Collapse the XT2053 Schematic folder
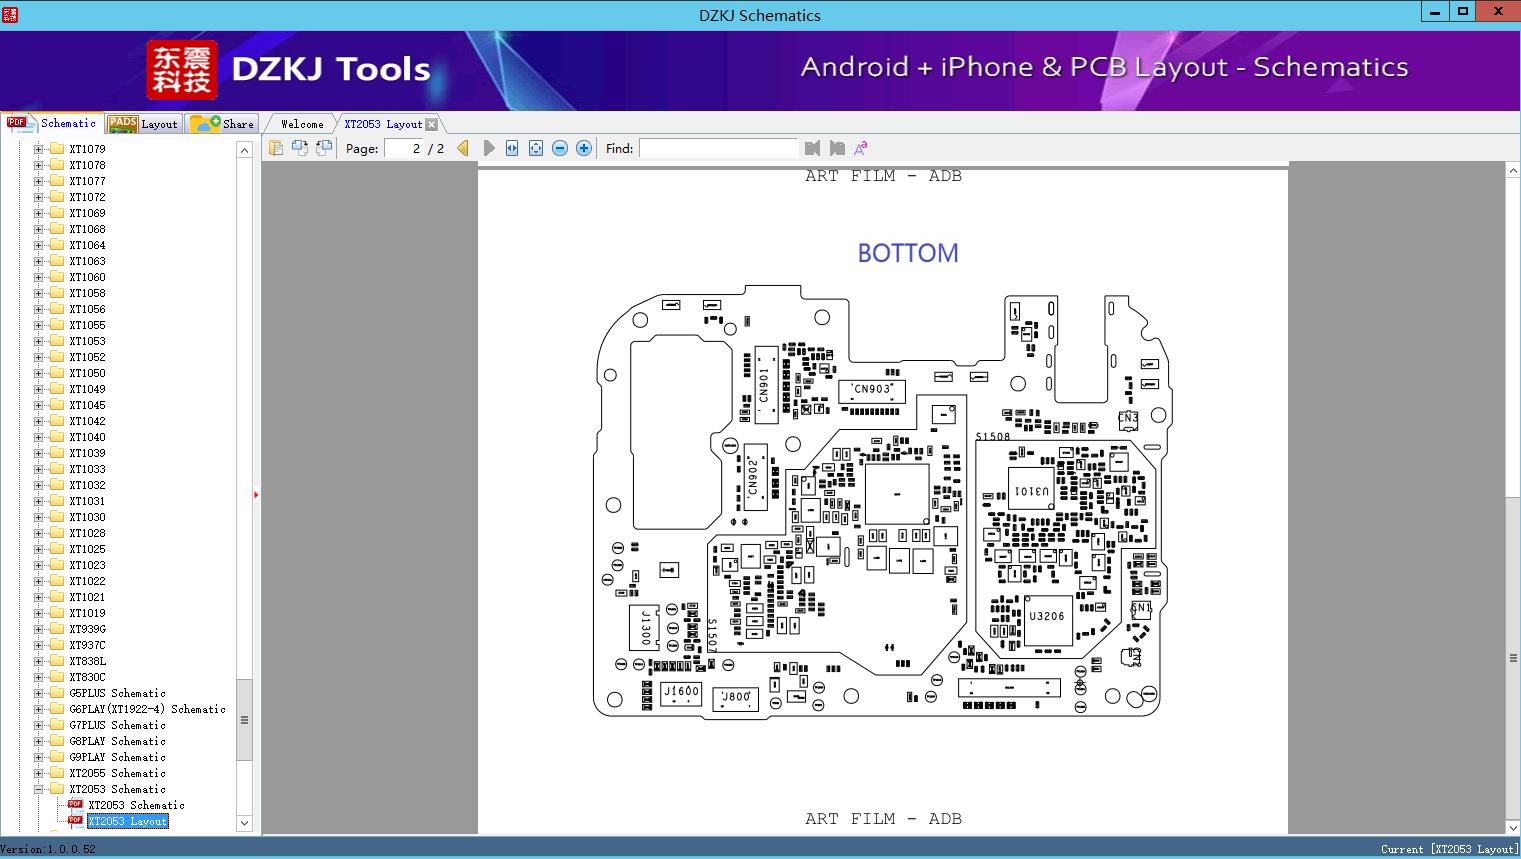The image size is (1521, 859). (38, 789)
